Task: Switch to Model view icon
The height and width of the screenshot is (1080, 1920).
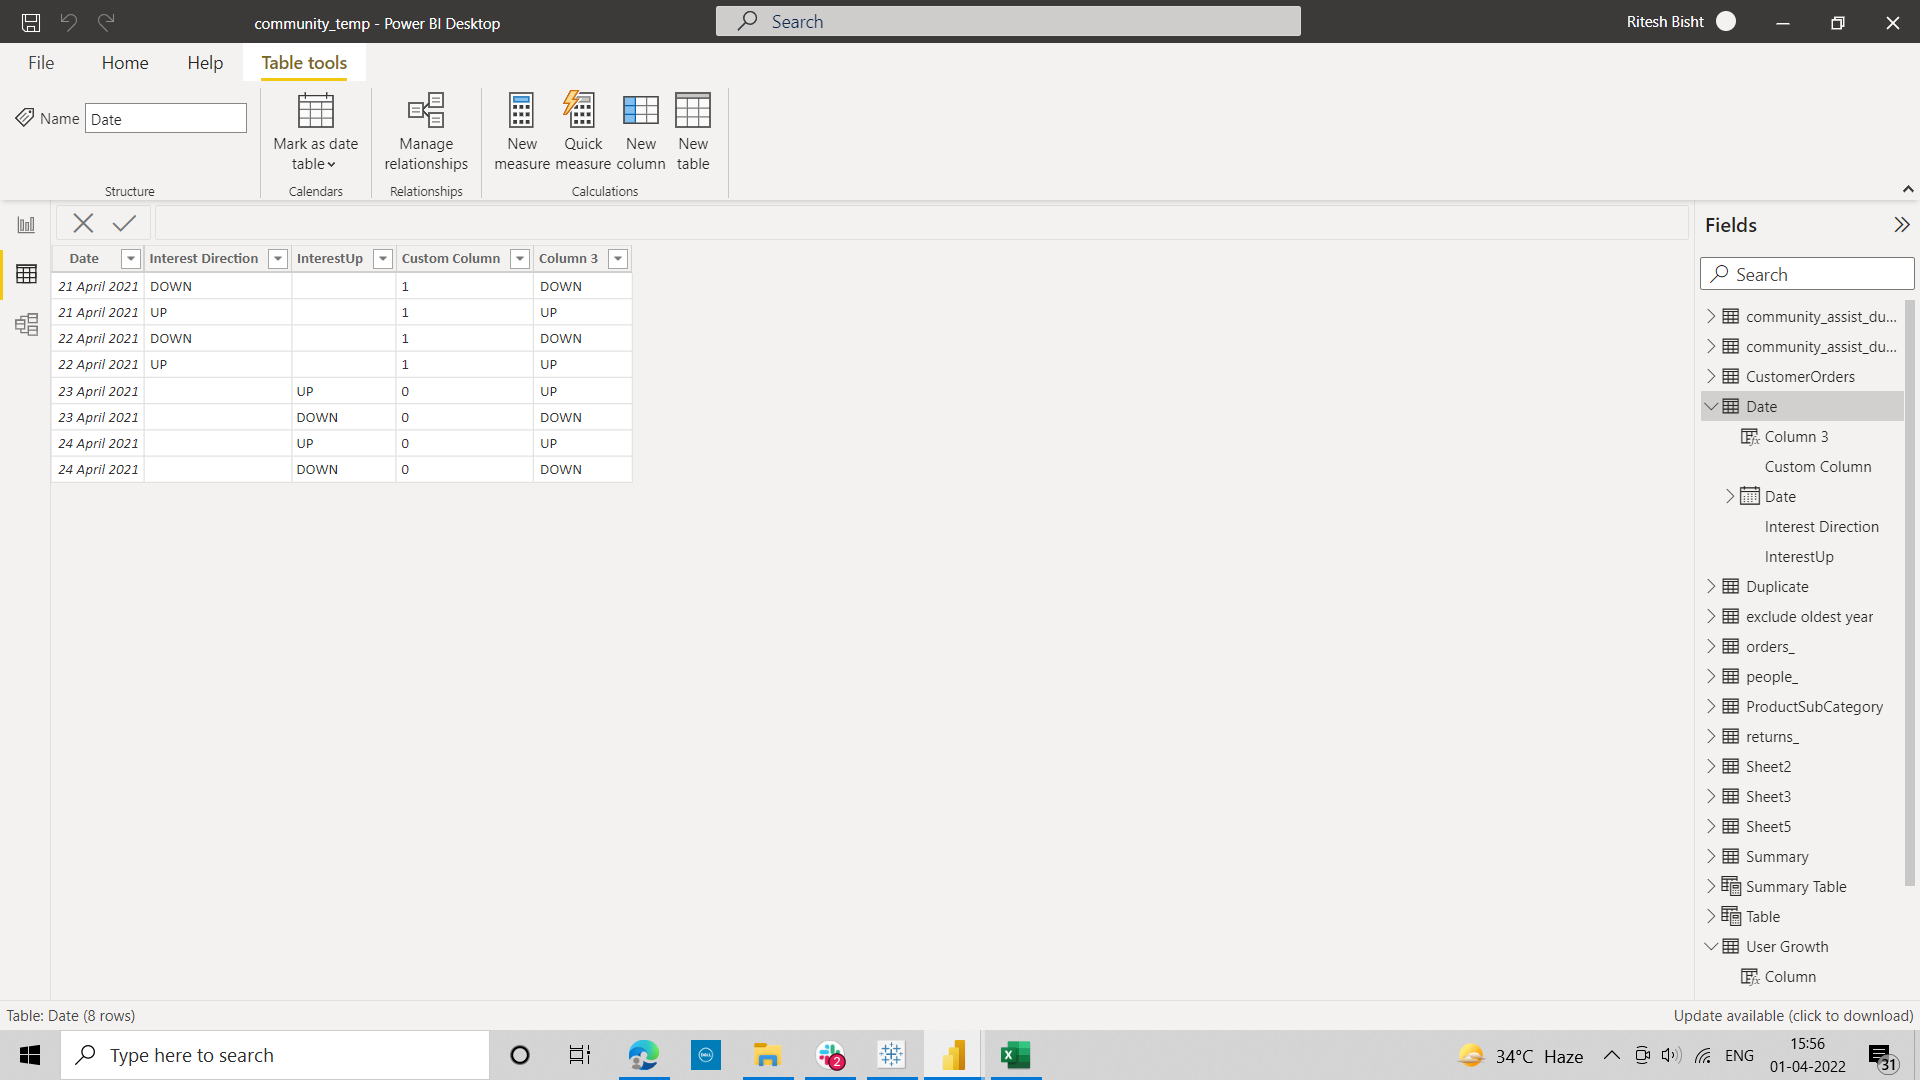Action: pos(26,324)
